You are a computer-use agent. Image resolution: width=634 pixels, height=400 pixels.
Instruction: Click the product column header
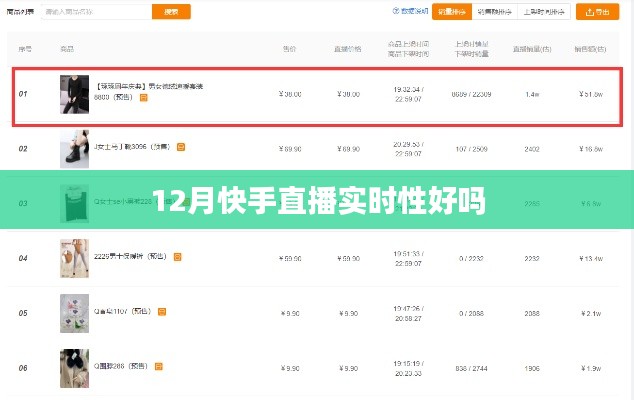(x=67, y=49)
